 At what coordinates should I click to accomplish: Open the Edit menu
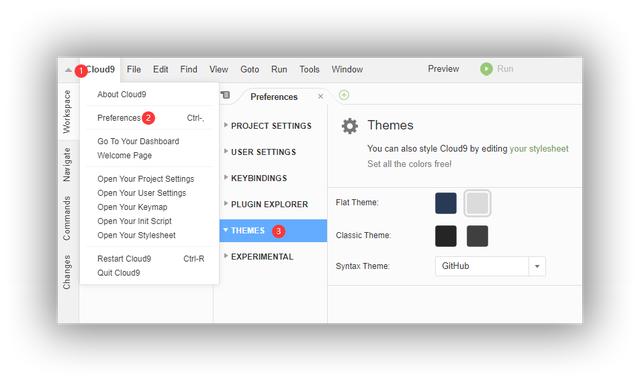[x=160, y=69]
